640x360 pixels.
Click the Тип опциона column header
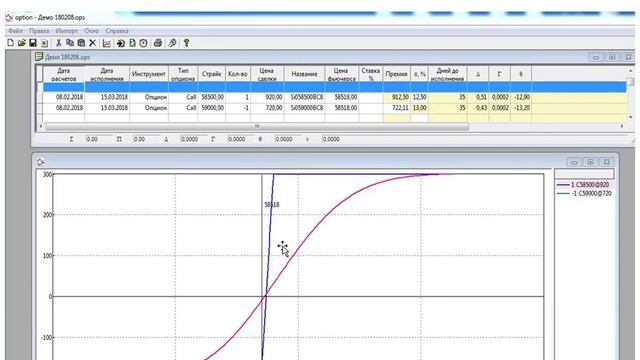point(183,74)
